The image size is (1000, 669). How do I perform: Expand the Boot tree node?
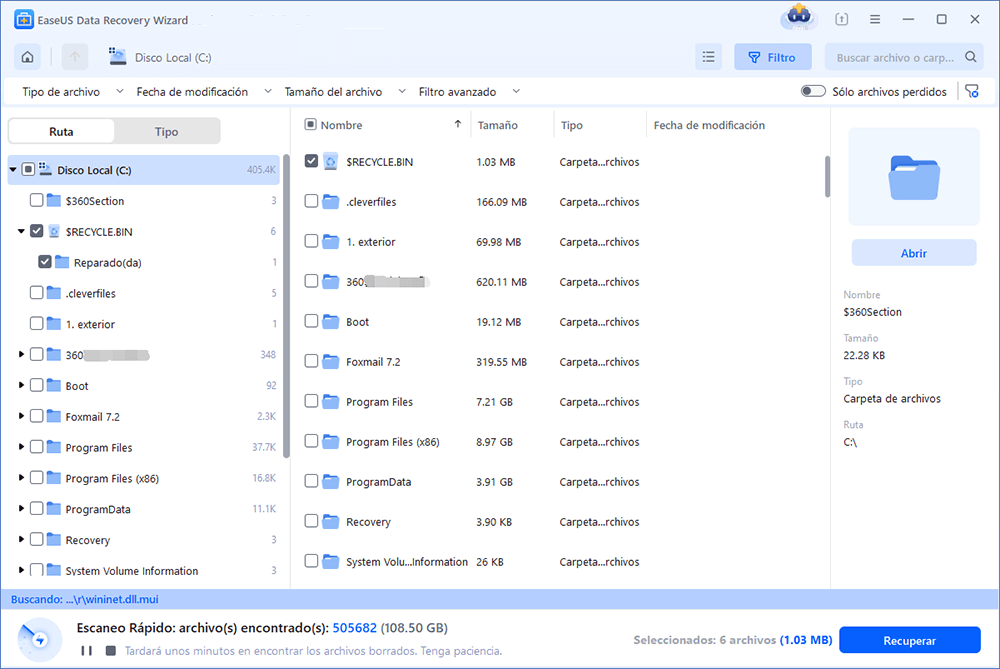coord(21,385)
